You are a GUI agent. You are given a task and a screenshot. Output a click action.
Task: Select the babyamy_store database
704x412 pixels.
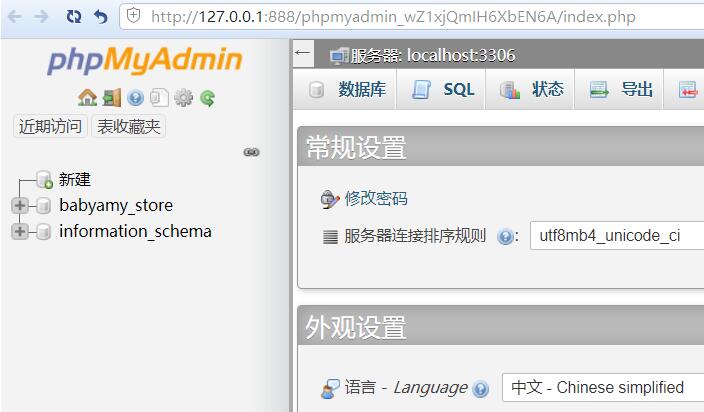pos(116,206)
